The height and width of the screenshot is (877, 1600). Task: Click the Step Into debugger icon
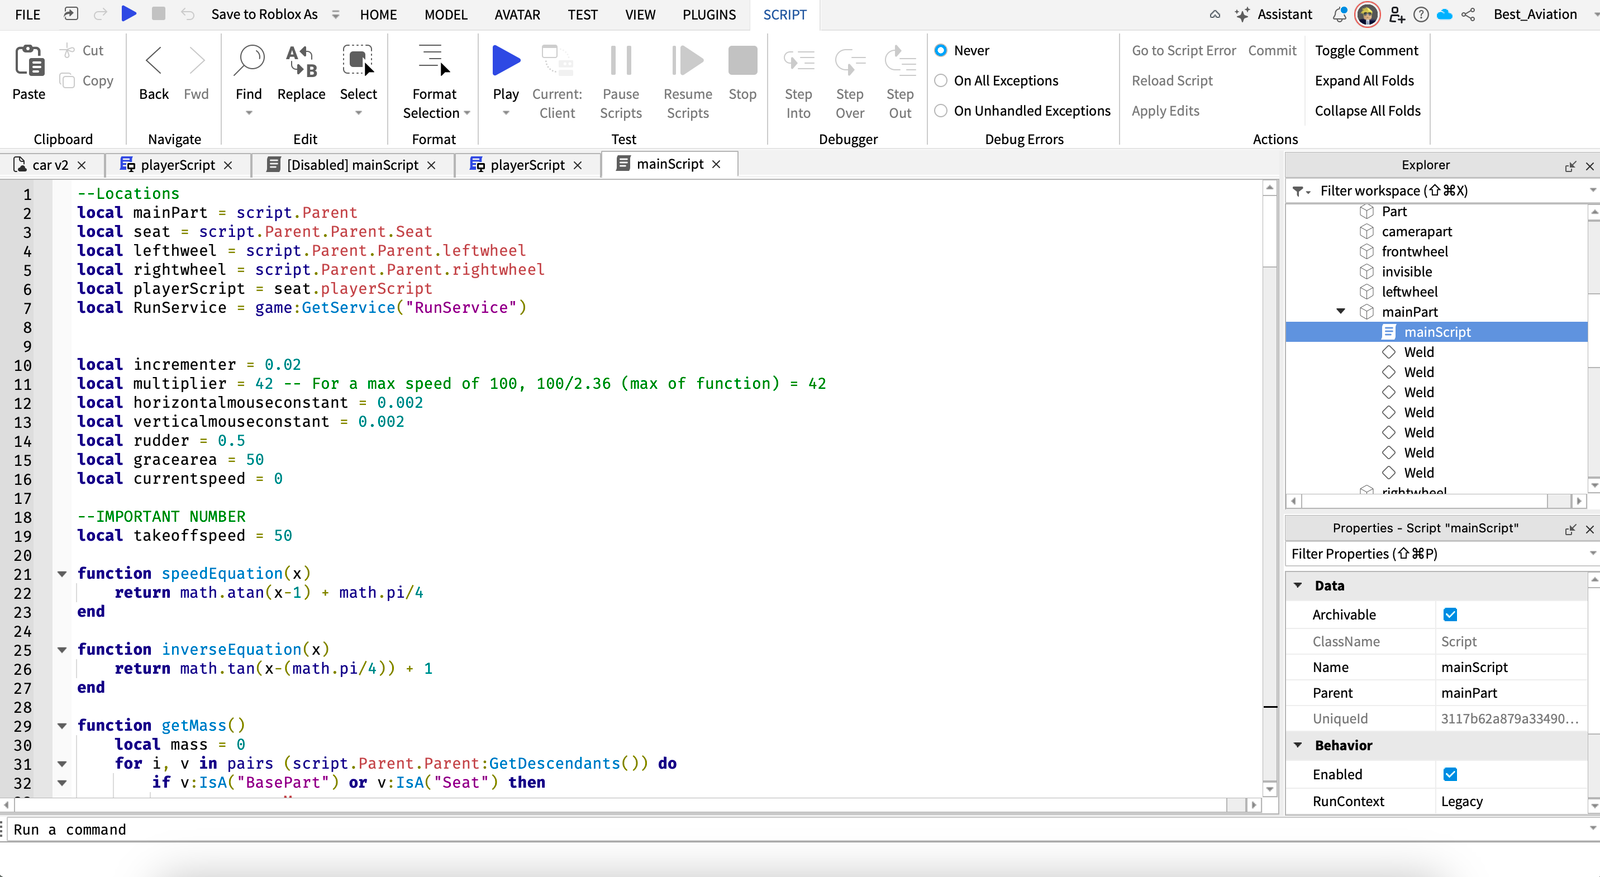click(x=798, y=62)
